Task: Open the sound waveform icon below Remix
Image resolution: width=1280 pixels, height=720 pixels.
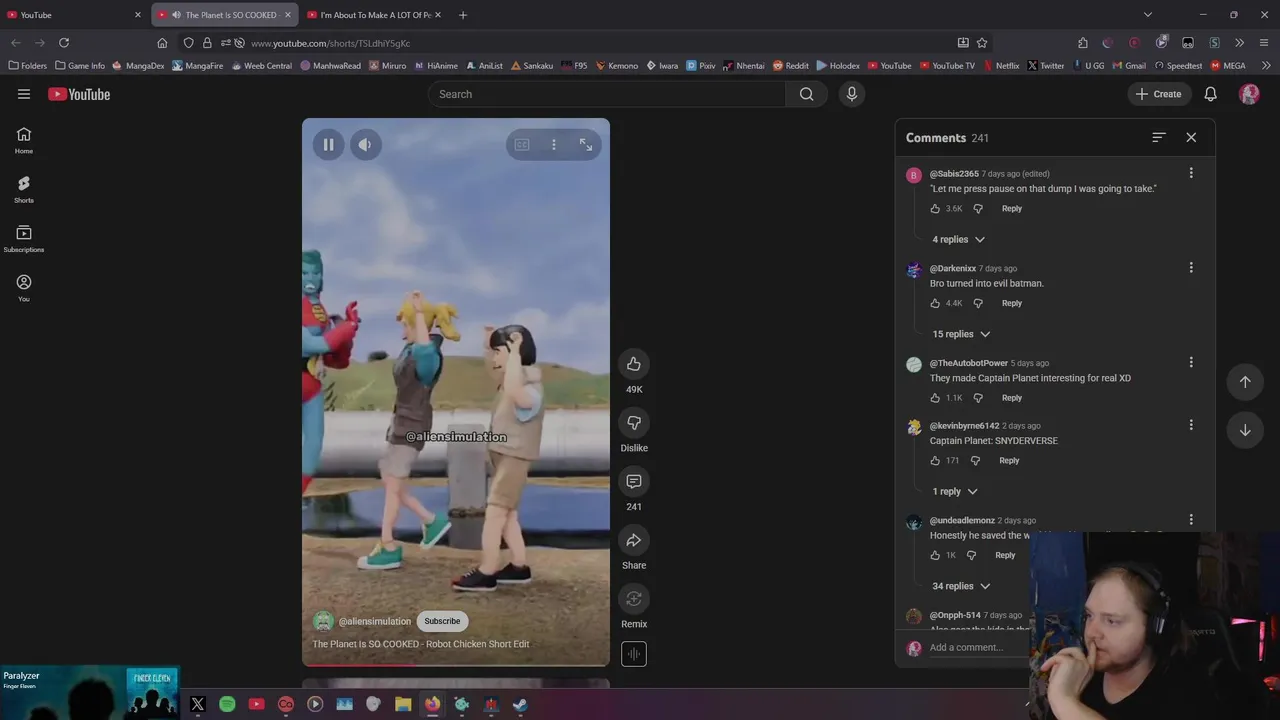Action: pyautogui.click(x=634, y=654)
